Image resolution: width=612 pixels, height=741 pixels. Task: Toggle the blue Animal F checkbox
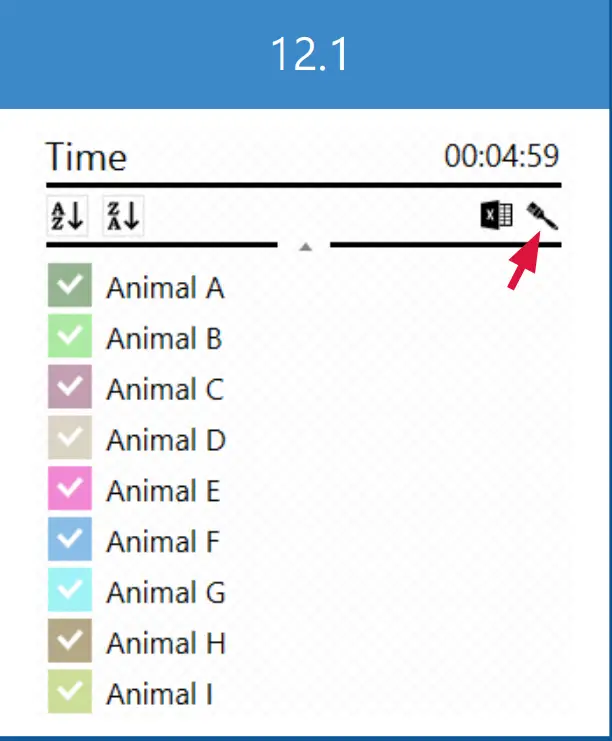[x=69, y=541]
